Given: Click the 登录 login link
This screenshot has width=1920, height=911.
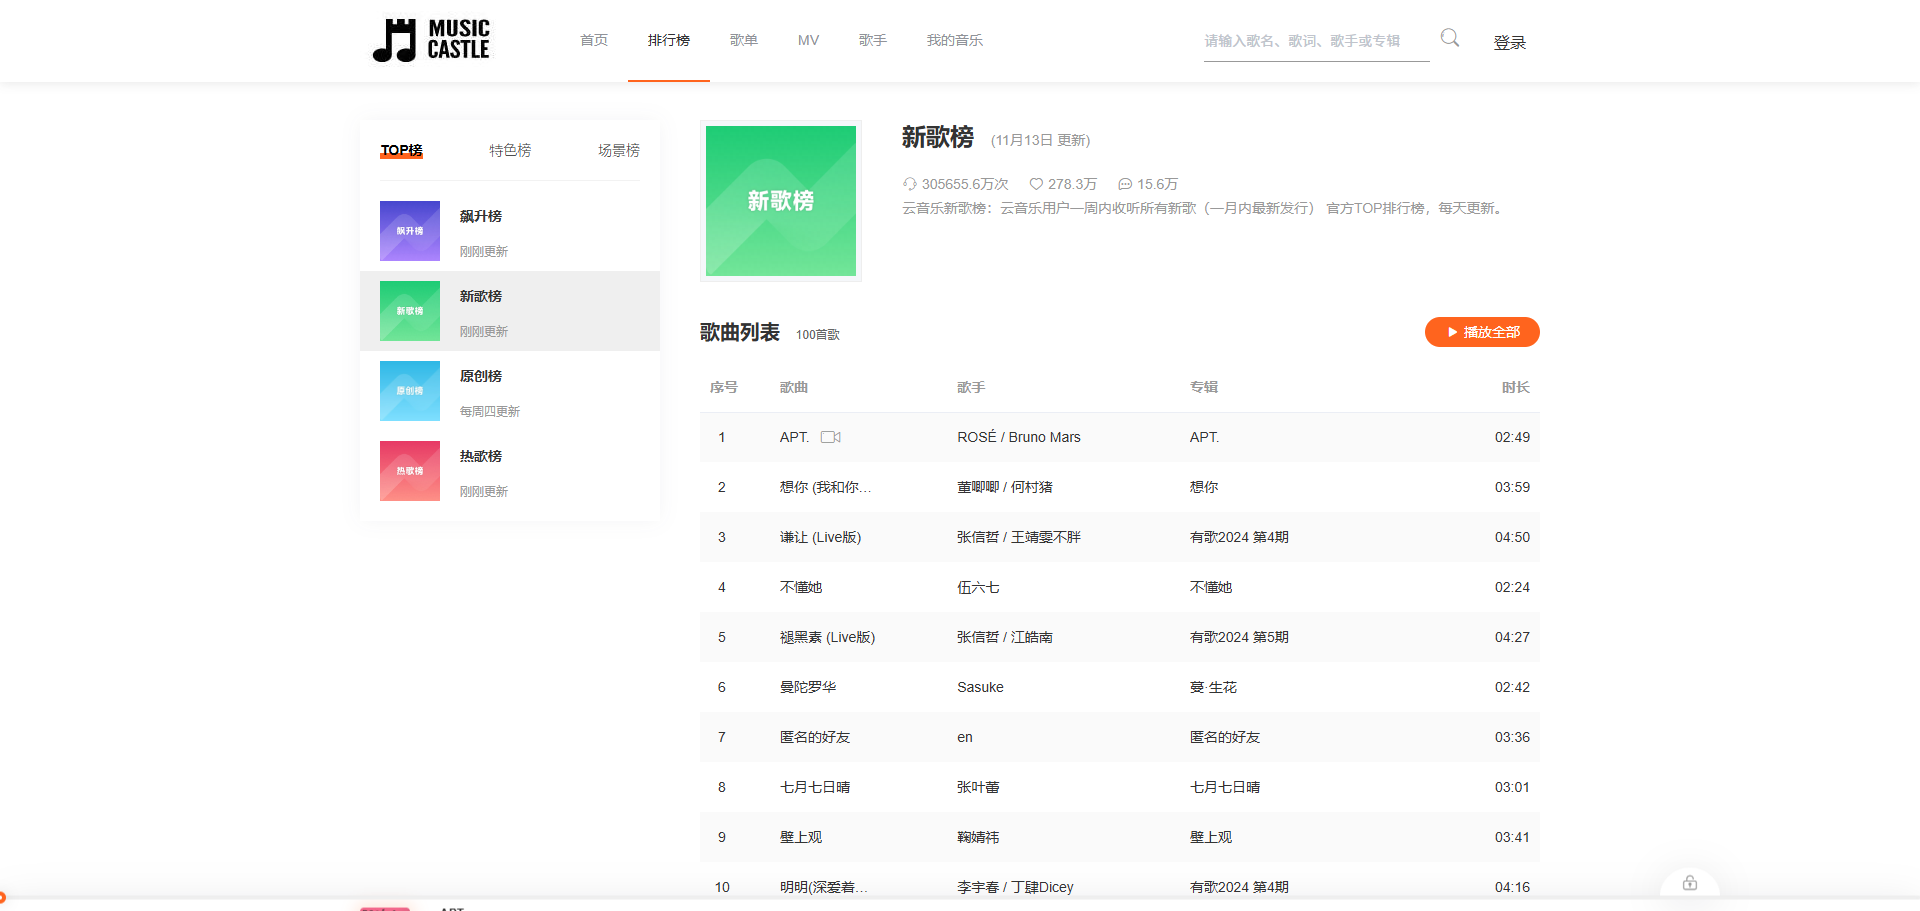Looking at the screenshot, I should [1510, 42].
